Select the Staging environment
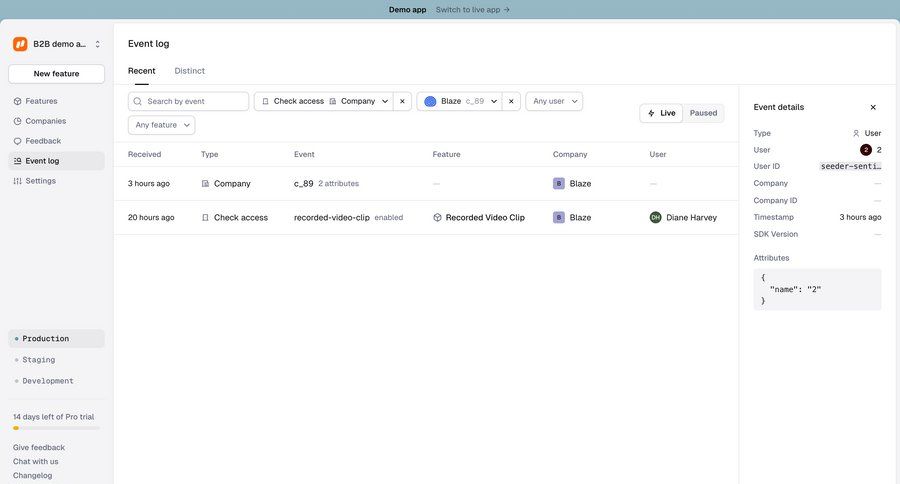 [x=39, y=360]
